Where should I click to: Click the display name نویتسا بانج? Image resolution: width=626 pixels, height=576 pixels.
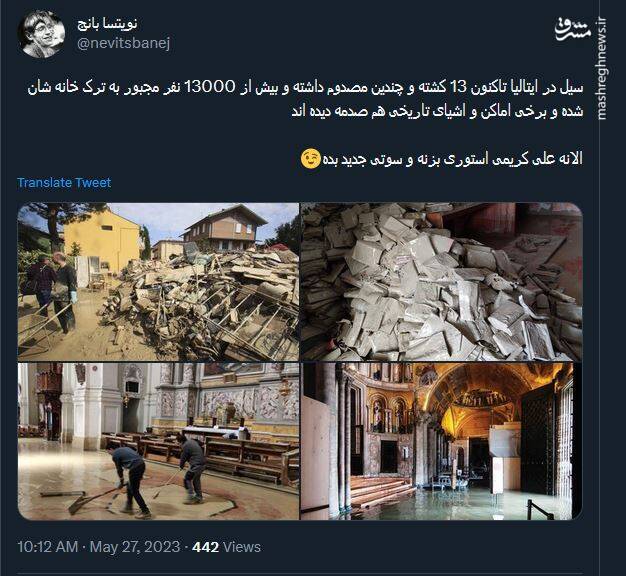point(107,24)
